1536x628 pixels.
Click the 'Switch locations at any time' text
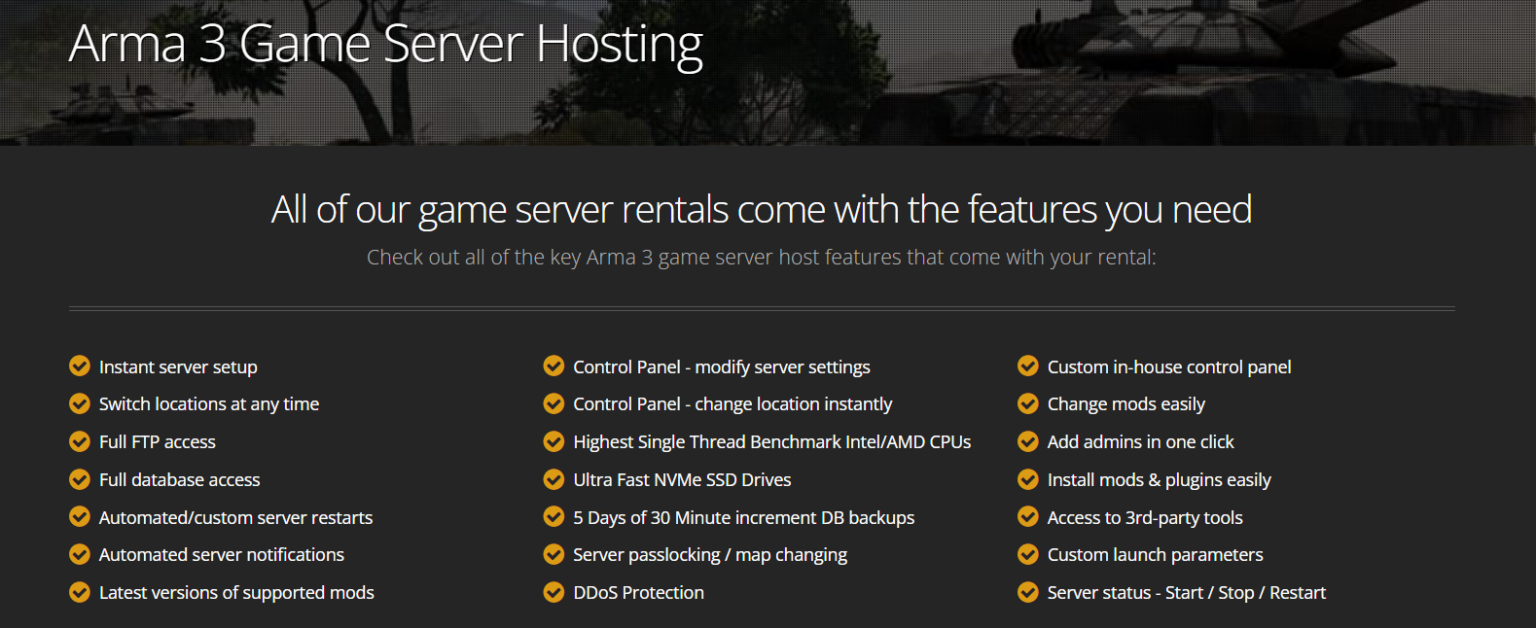tap(209, 404)
